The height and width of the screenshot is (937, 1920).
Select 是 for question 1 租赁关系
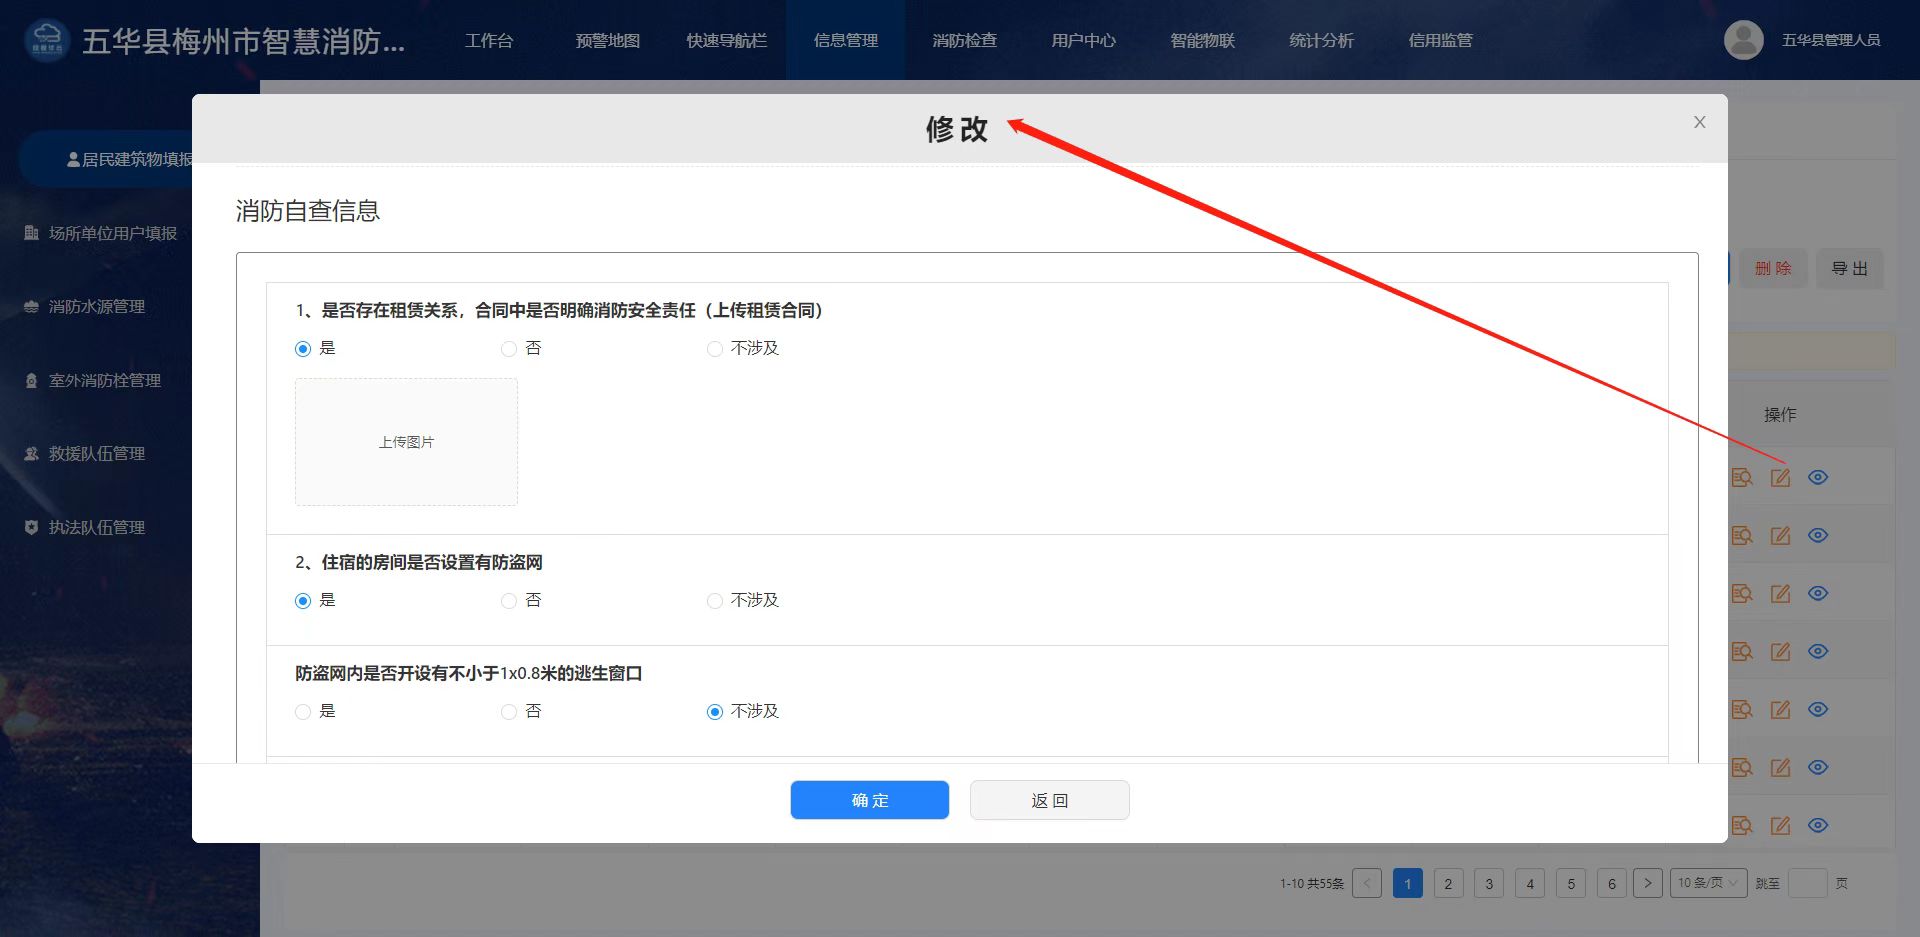tap(303, 349)
